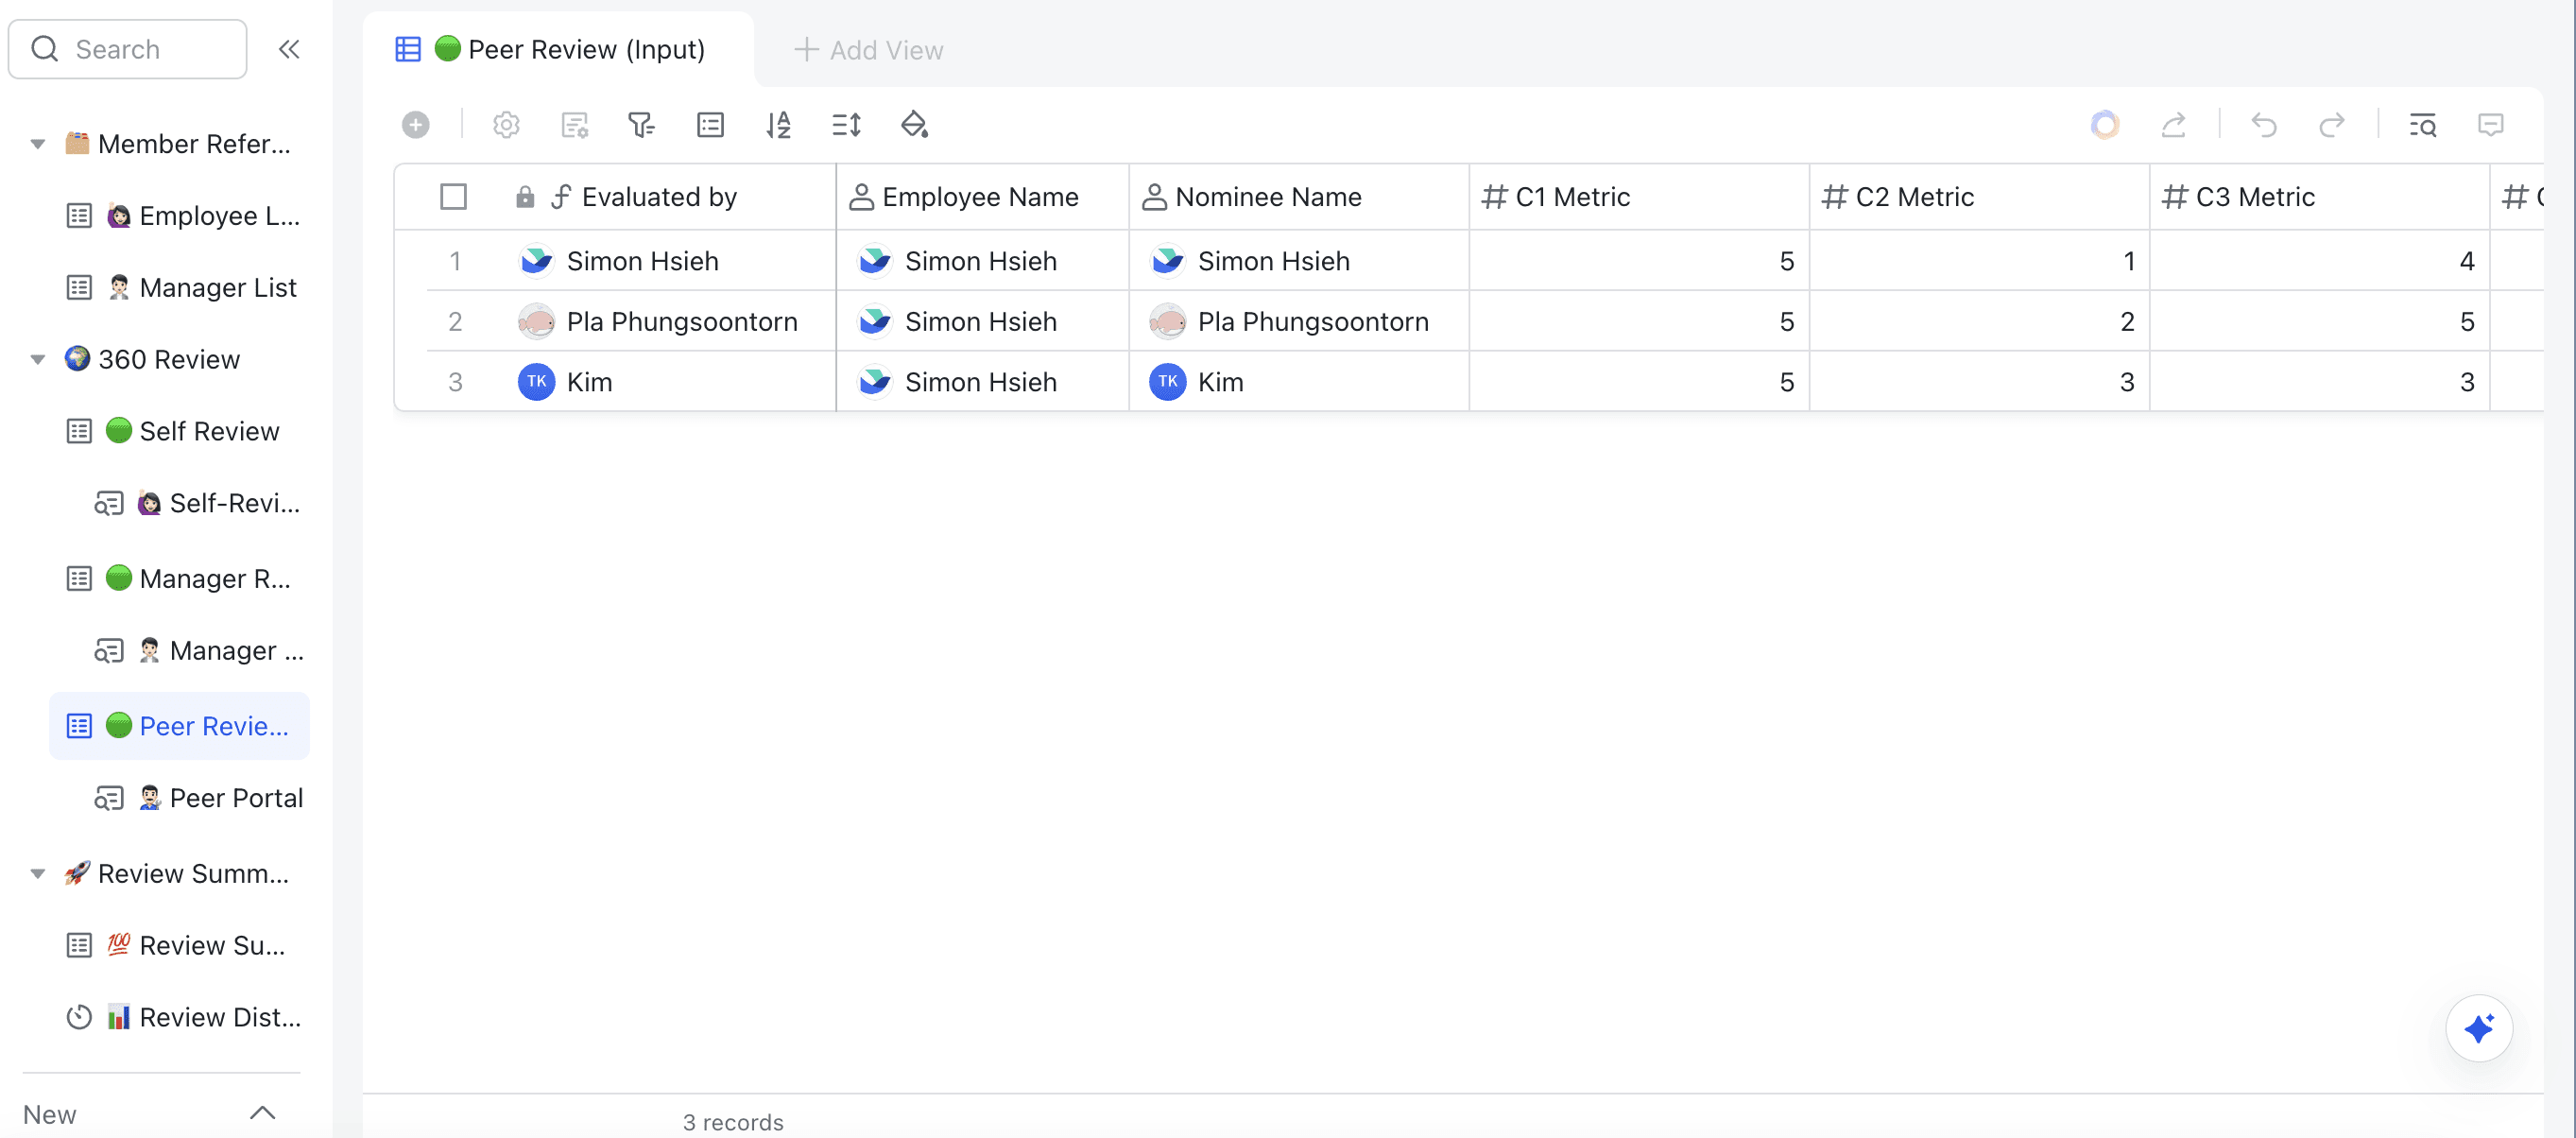
Task: Open the comments panel icon
Action: [2490, 125]
